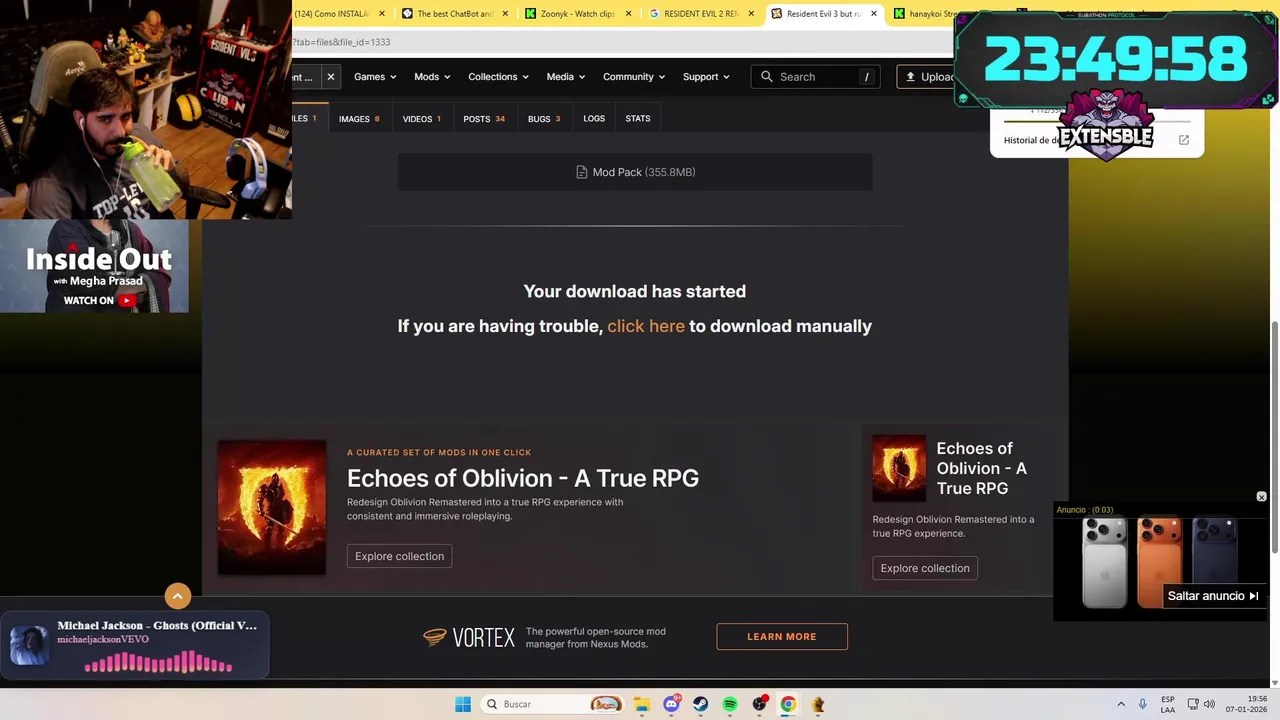Click the Nexus Mods Search field
Screen dimensions: 1280x720
coord(816,77)
